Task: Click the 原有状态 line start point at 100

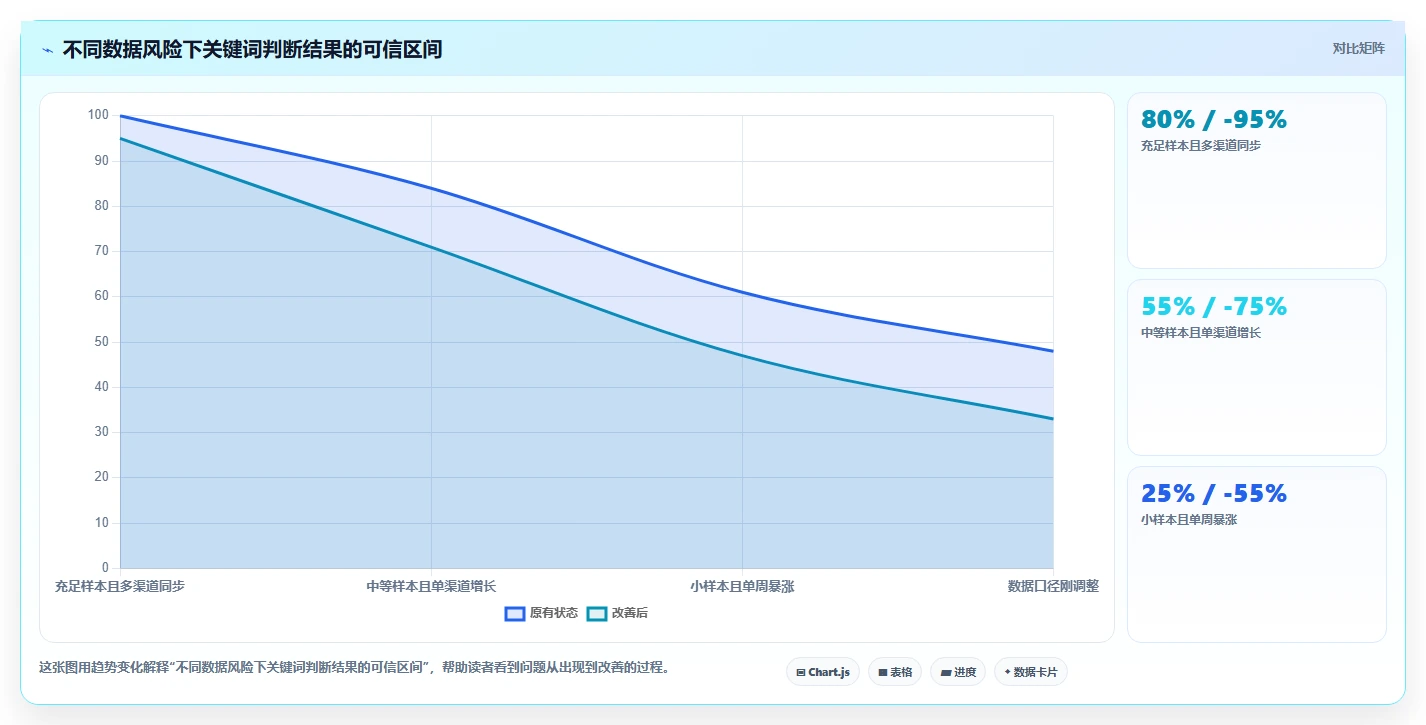Action: click(x=120, y=116)
